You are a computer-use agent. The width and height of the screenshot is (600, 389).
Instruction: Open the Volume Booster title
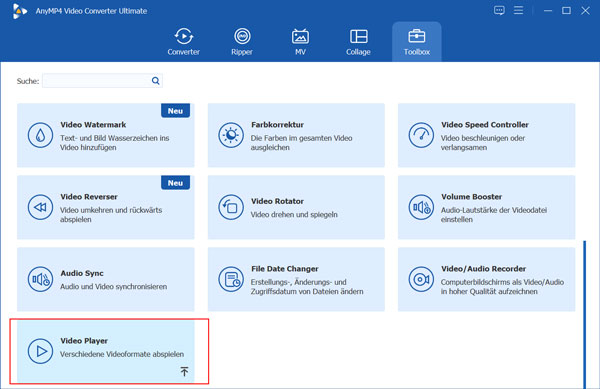coord(471,197)
